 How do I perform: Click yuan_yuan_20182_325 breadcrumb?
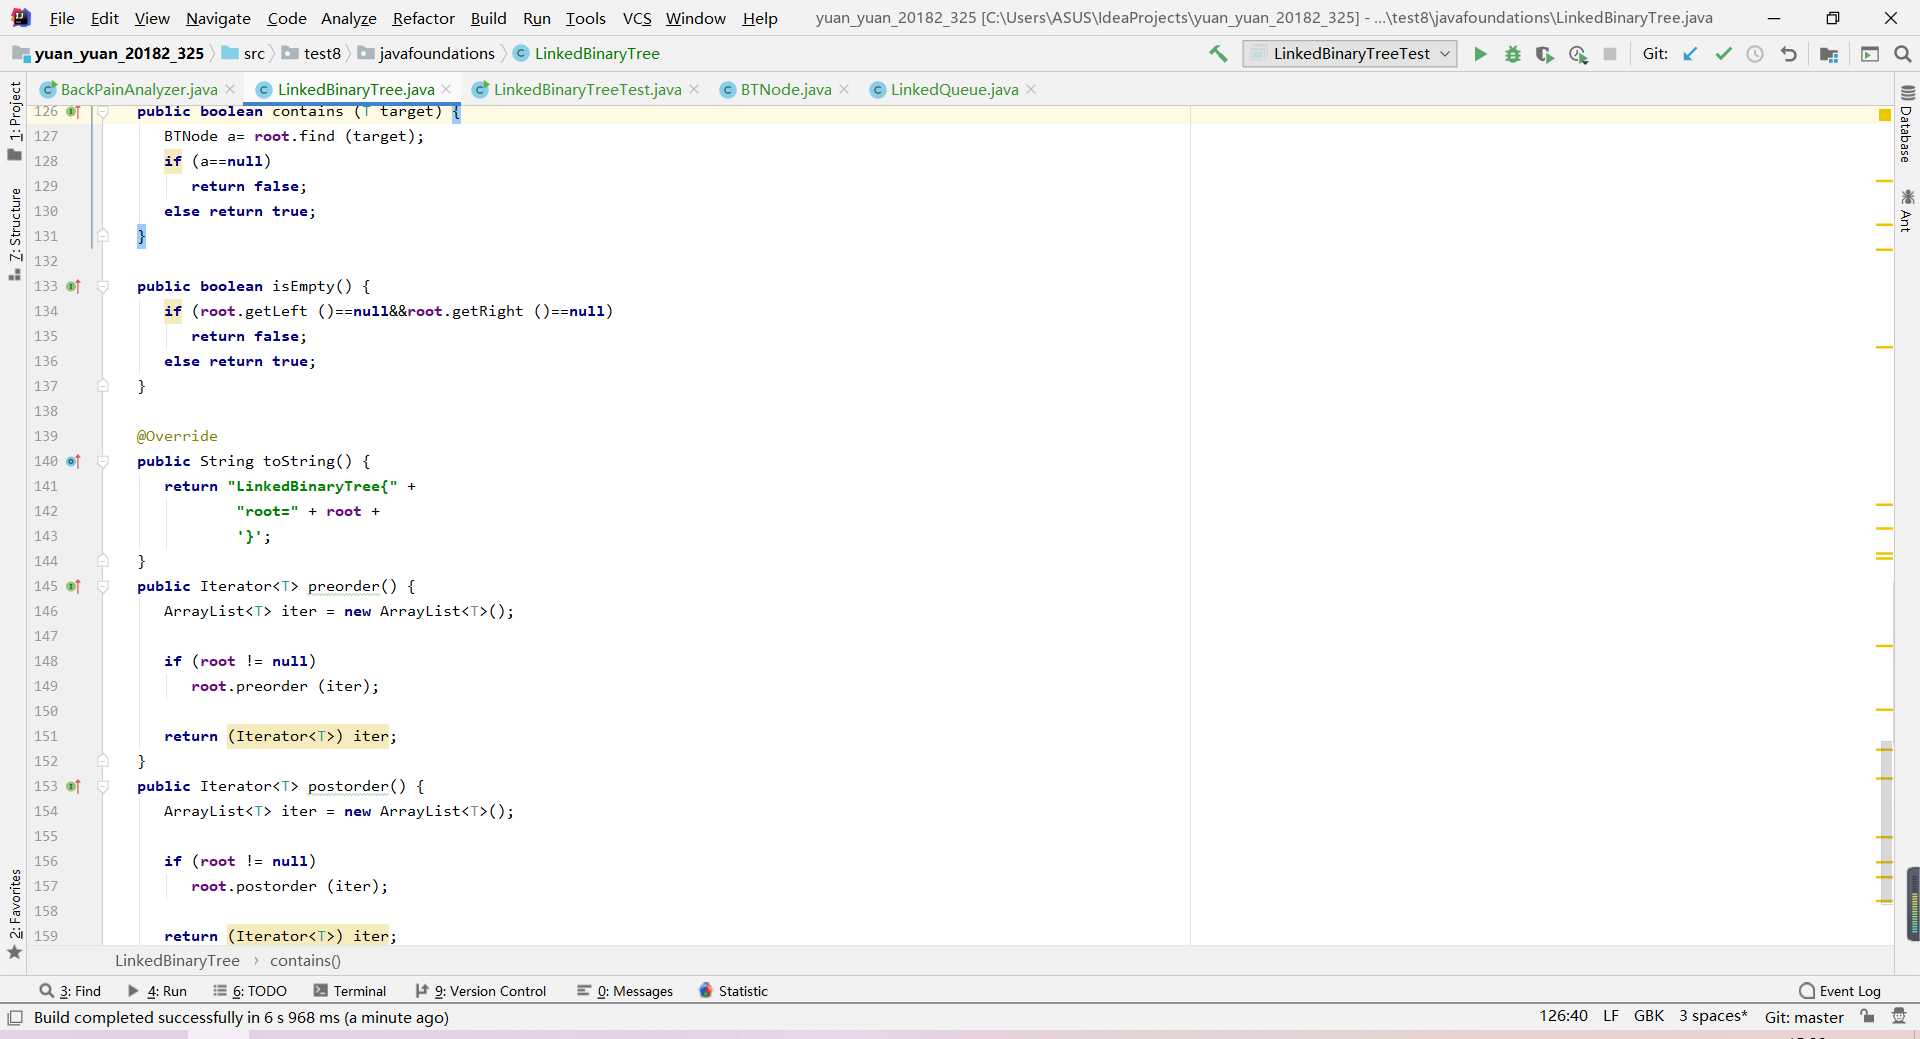pos(118,54)
